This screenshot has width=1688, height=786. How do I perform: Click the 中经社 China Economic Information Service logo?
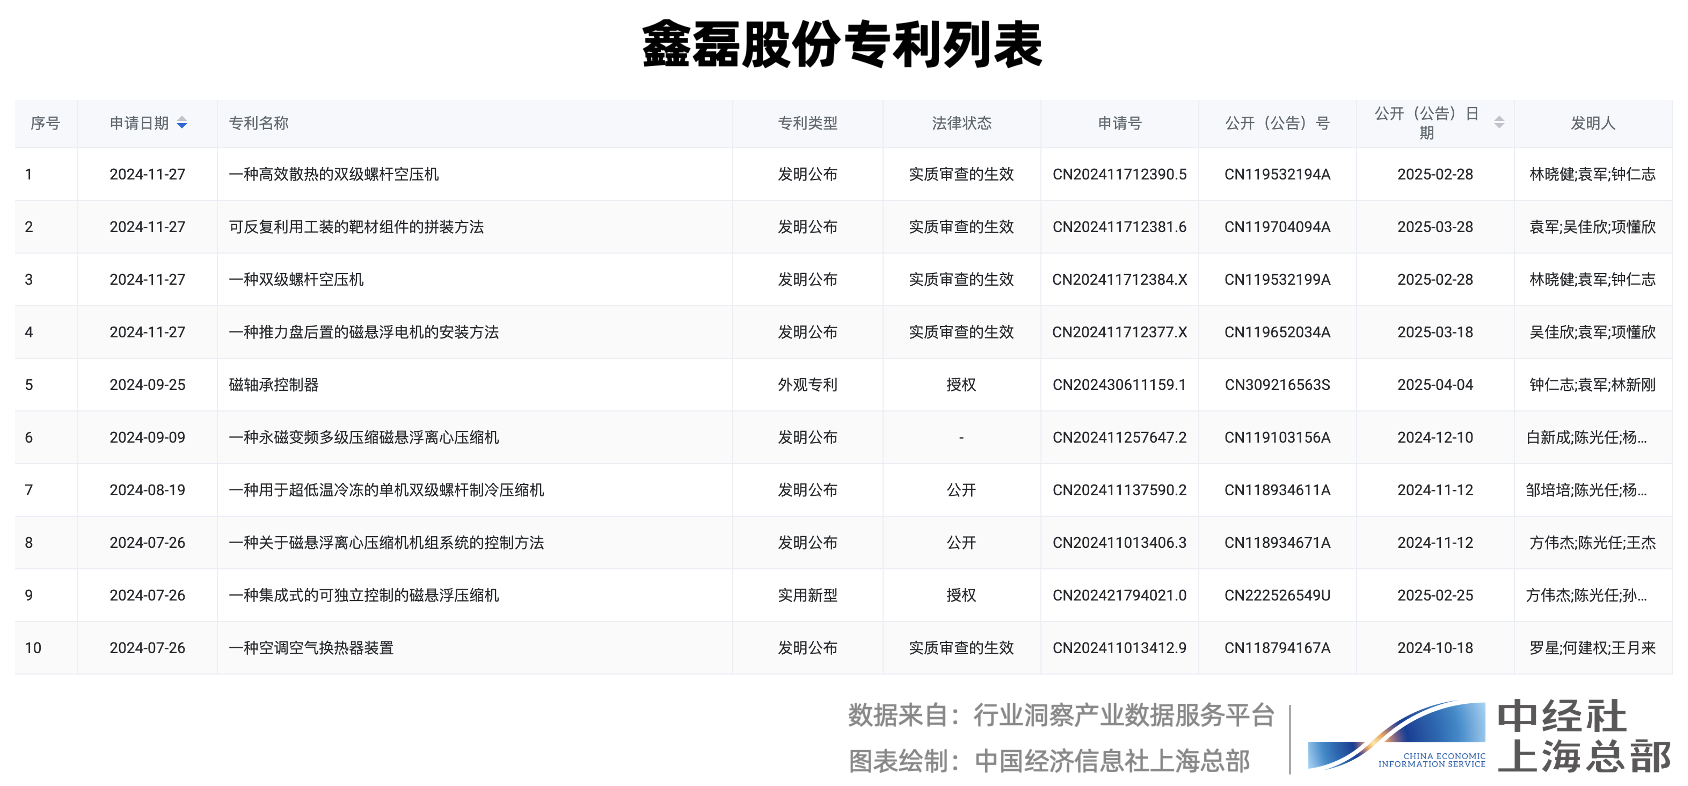click(1488, 737)
